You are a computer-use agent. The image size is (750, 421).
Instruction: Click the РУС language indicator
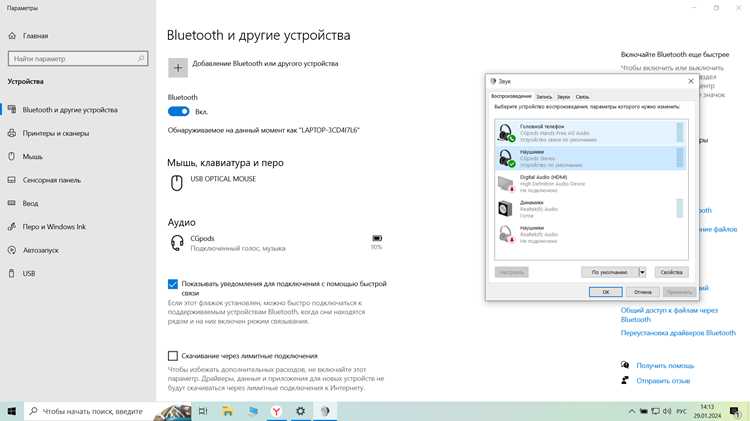pos(682,411)
